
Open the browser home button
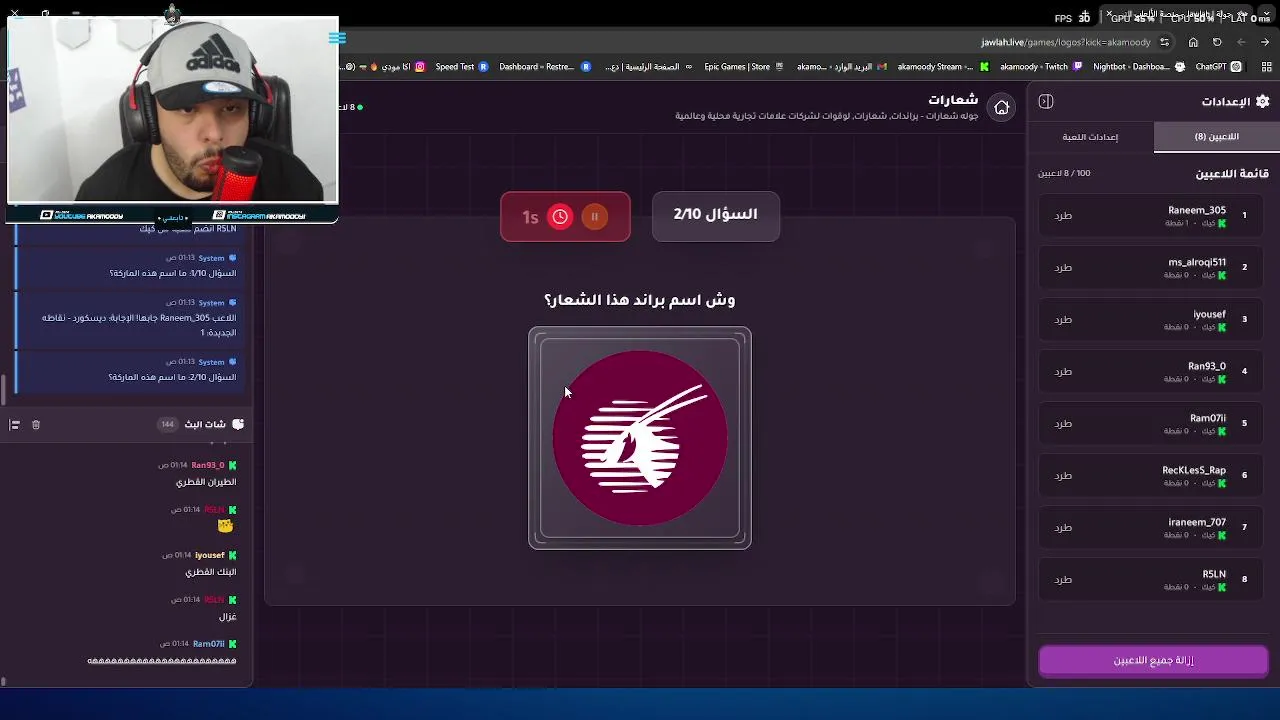[1193, 42]
